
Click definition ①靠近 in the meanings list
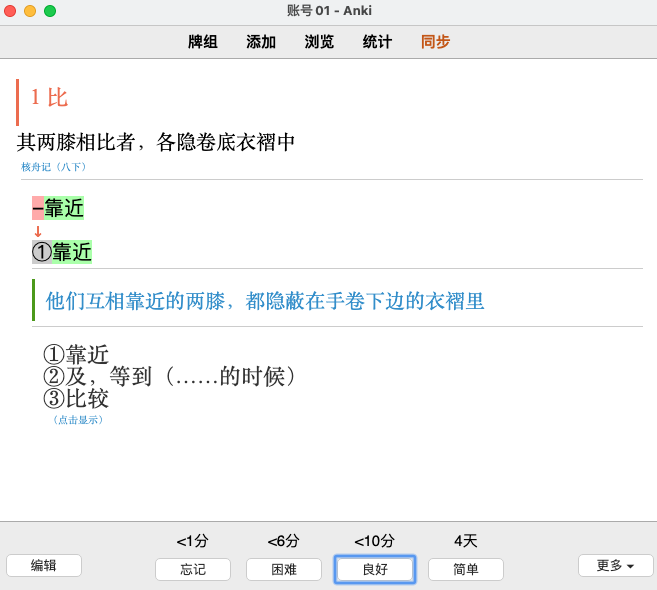(76, 355)
